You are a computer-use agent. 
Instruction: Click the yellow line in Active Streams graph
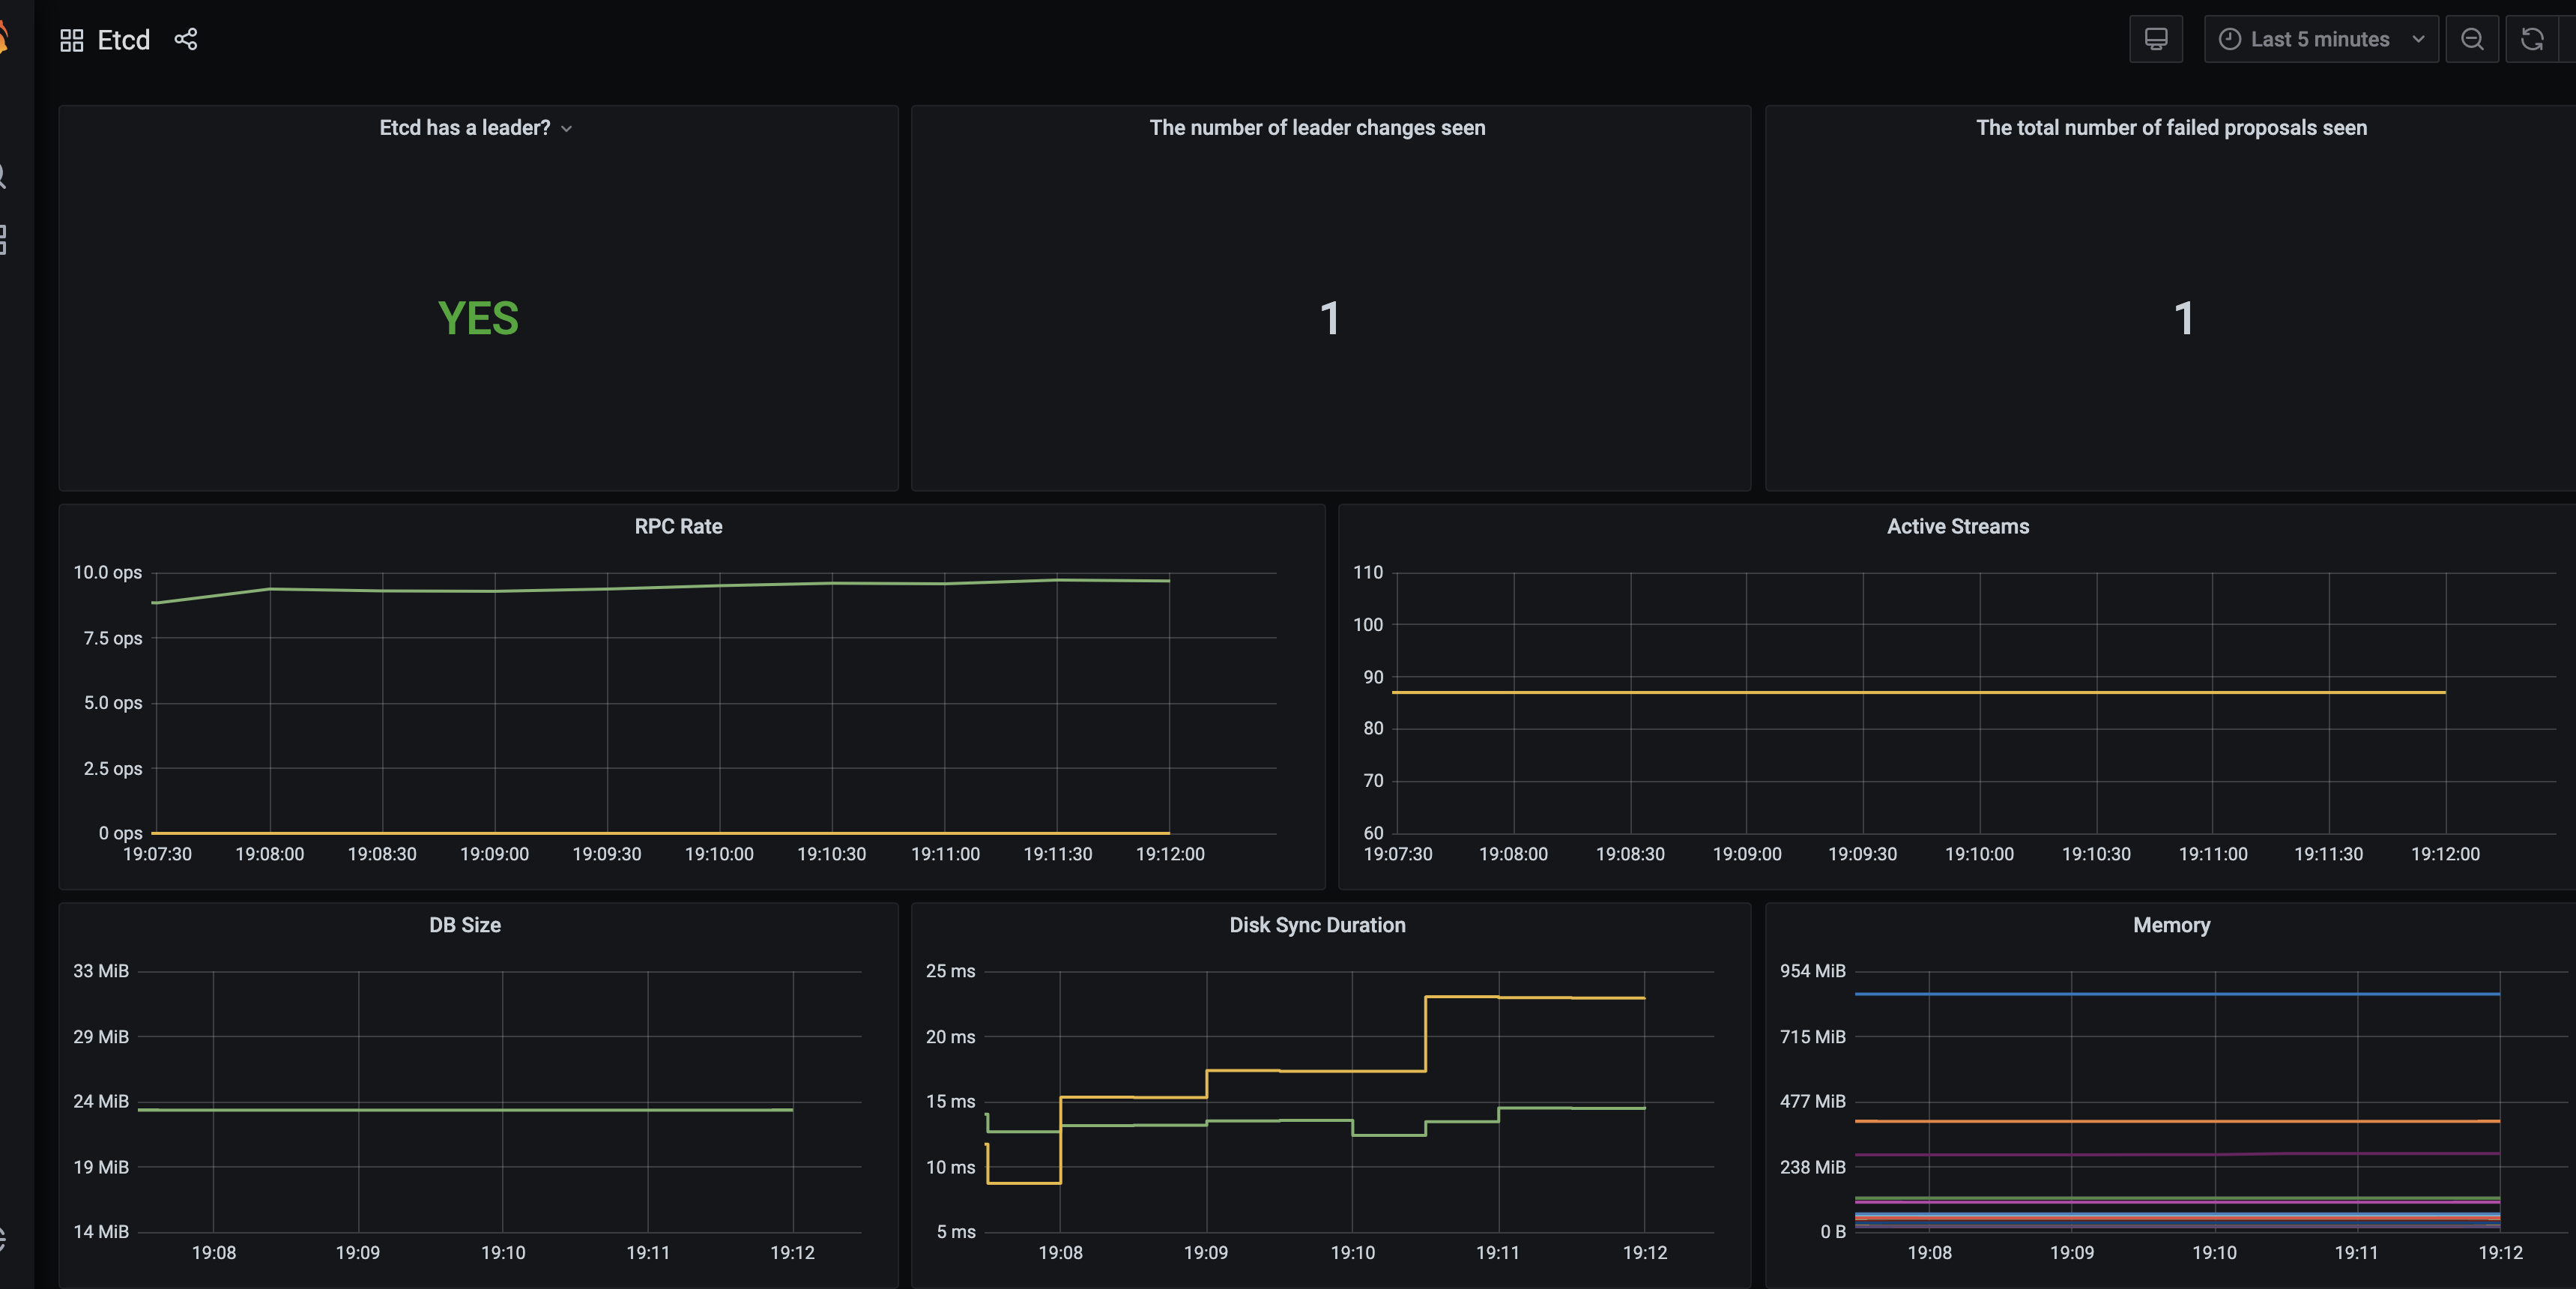tap(1918, 692)
